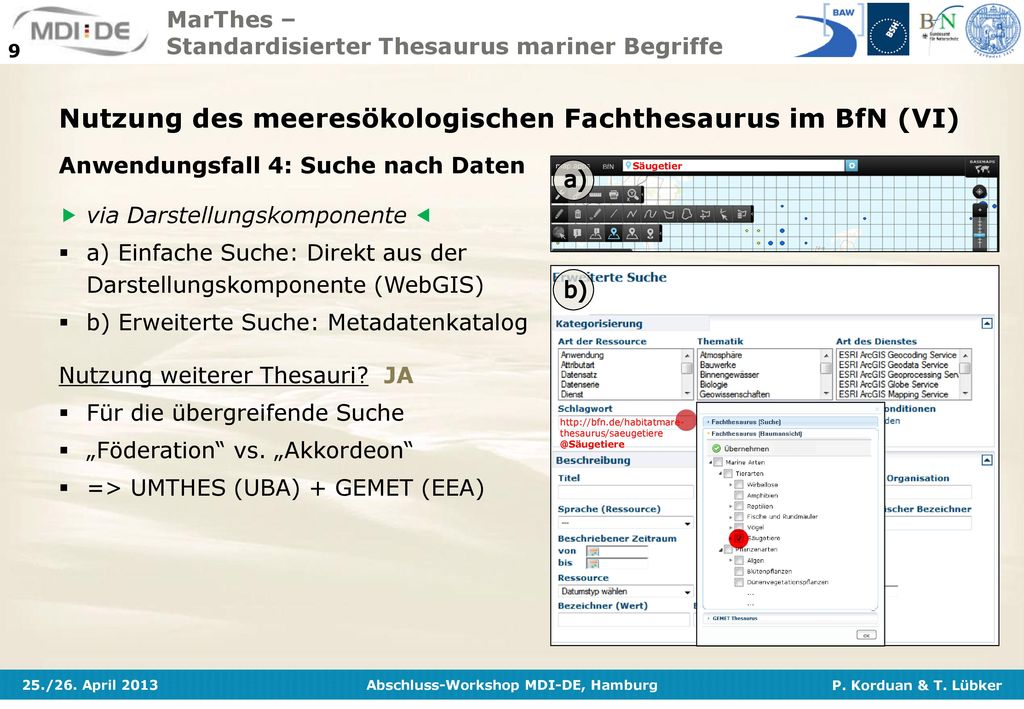Open the GEMET Thesaurus accordion panel

coord(790,618)
